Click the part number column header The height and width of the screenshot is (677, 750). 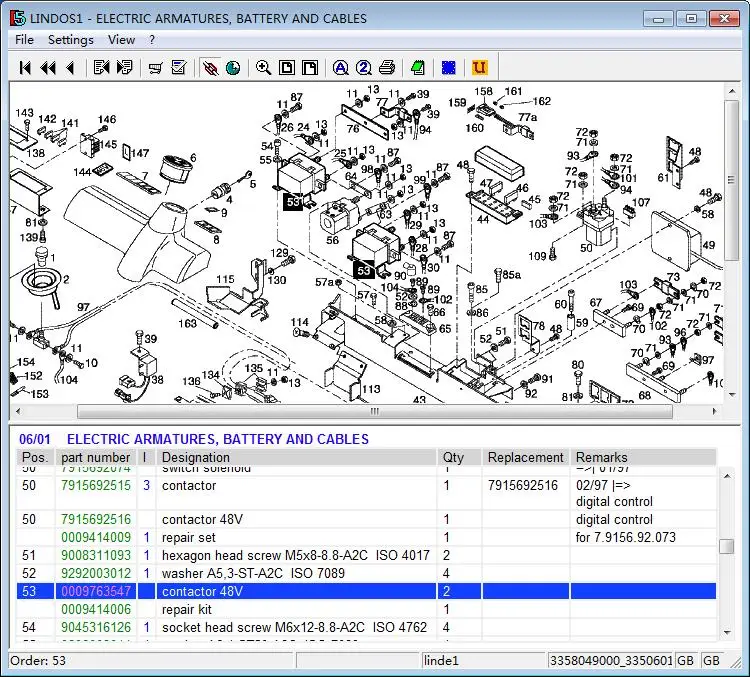pos(96,457)
